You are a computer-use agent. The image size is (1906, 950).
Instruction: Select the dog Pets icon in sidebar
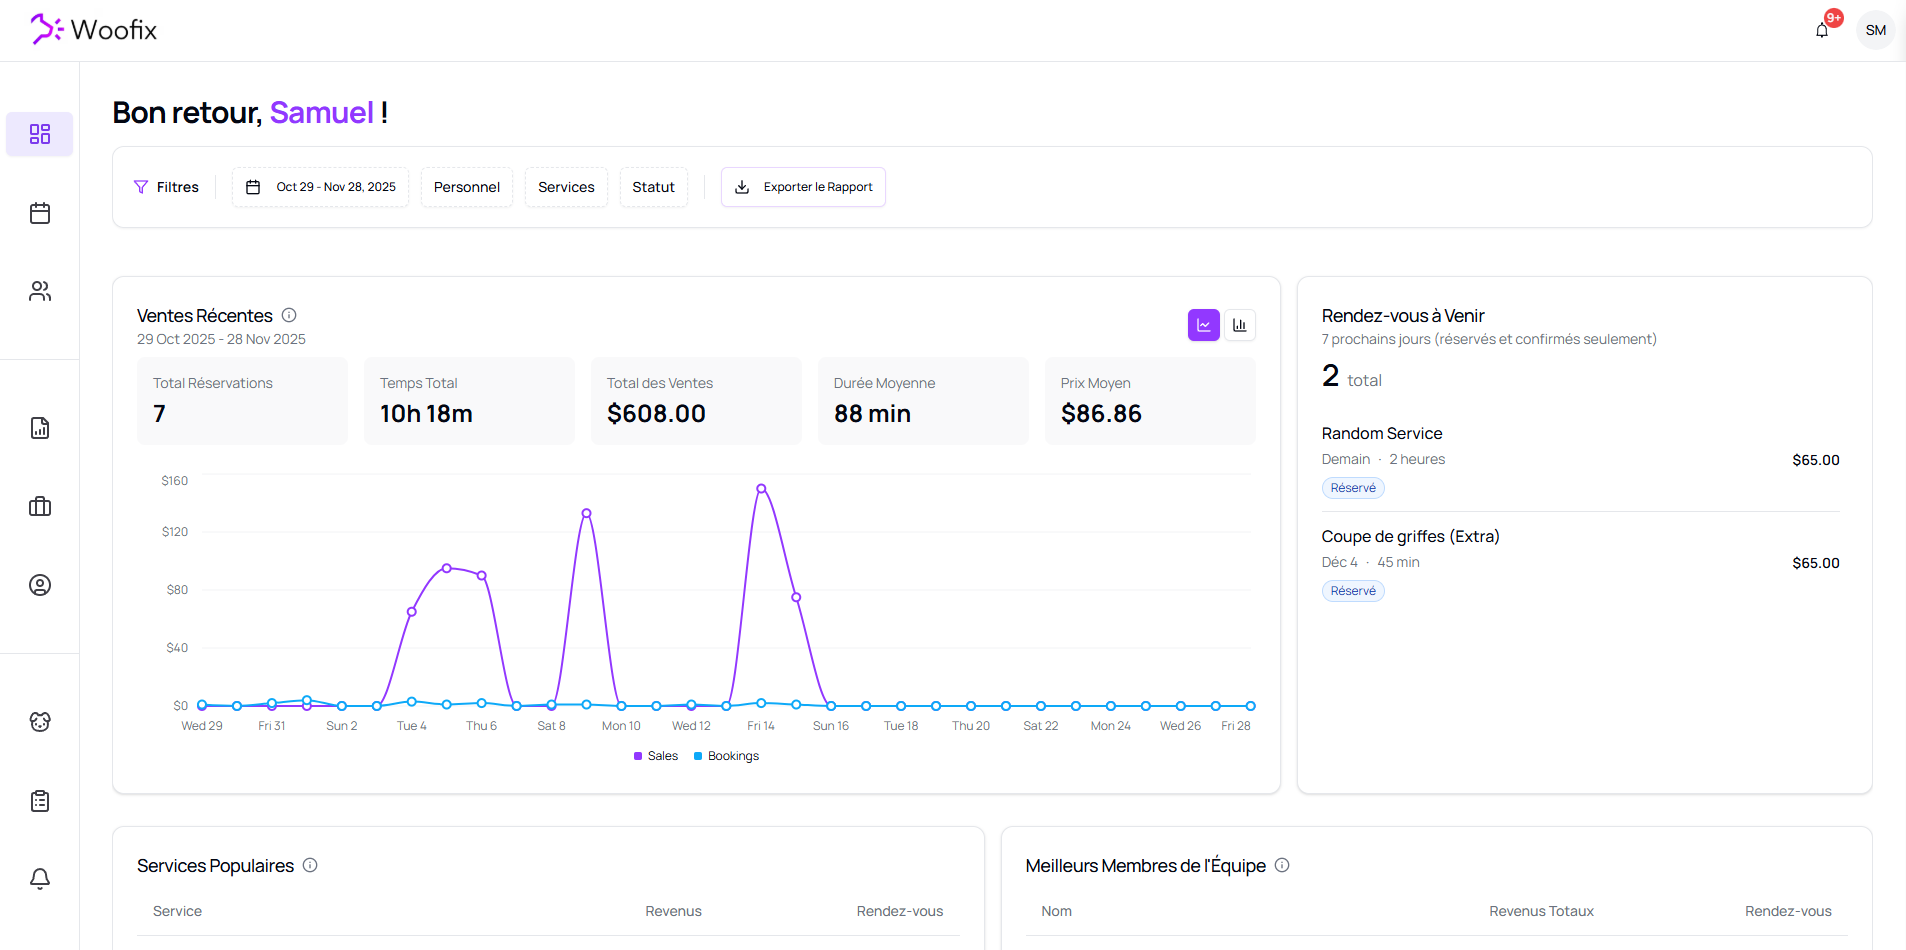[x=39, y=721]
